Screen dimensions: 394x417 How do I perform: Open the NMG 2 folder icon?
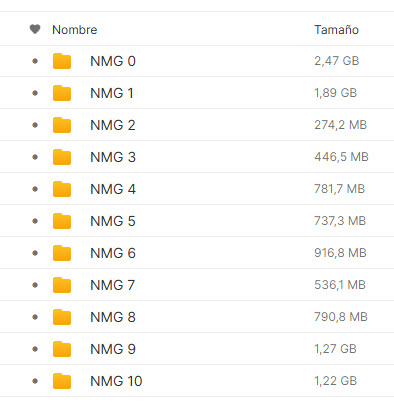click(62, 125)
